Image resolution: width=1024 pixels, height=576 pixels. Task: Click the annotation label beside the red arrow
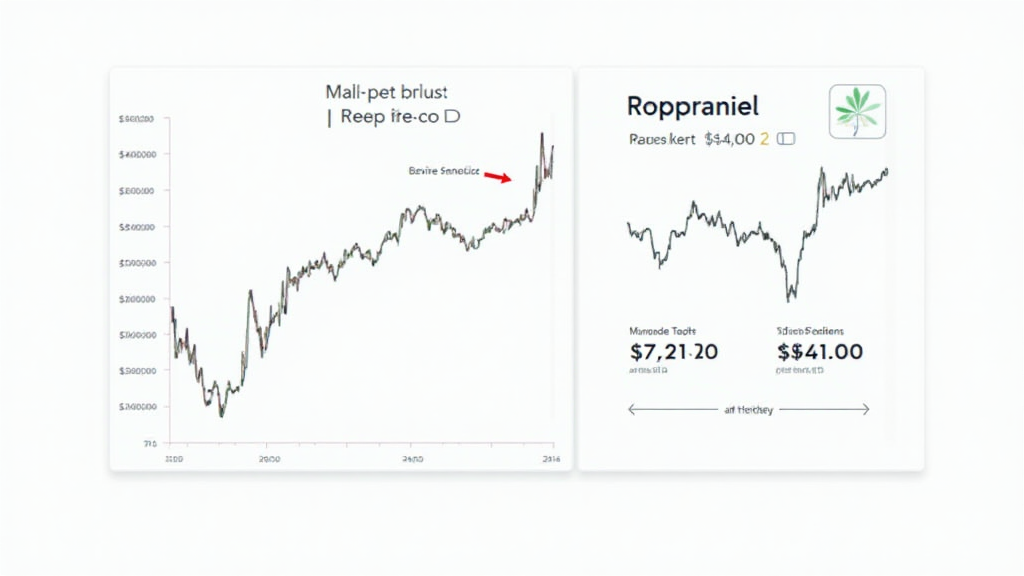(x=444, y=171)
